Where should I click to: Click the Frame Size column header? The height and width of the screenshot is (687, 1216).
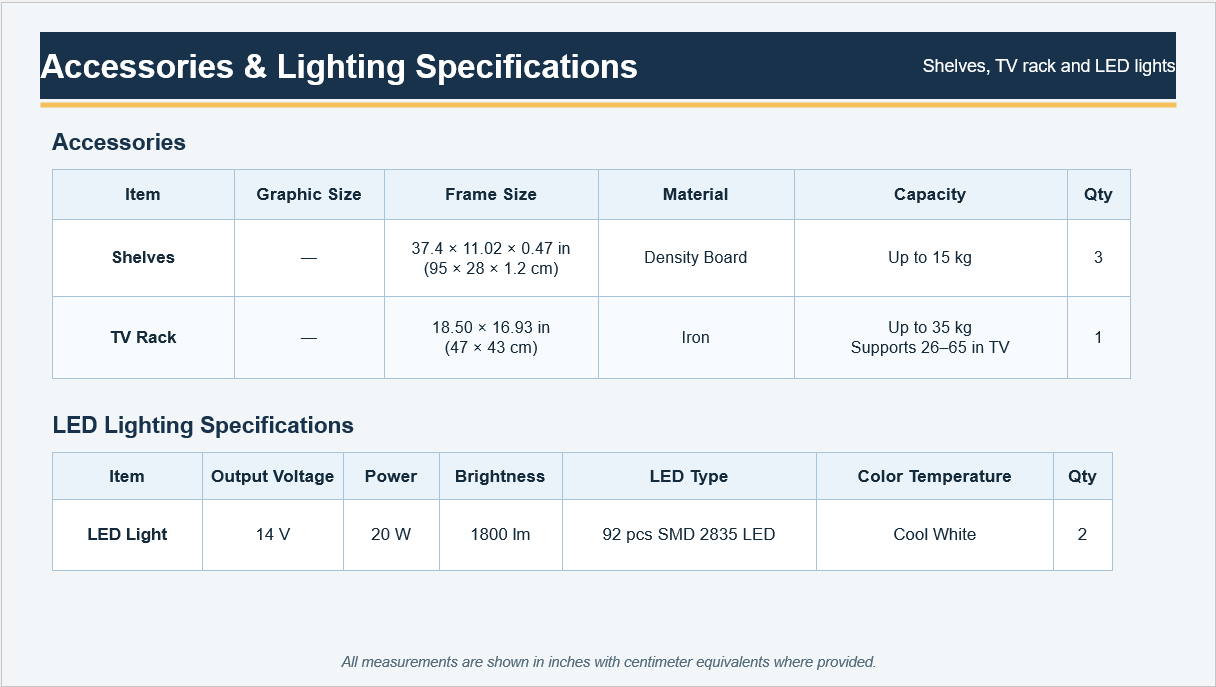pyautogui.click(x=491, y=194)
